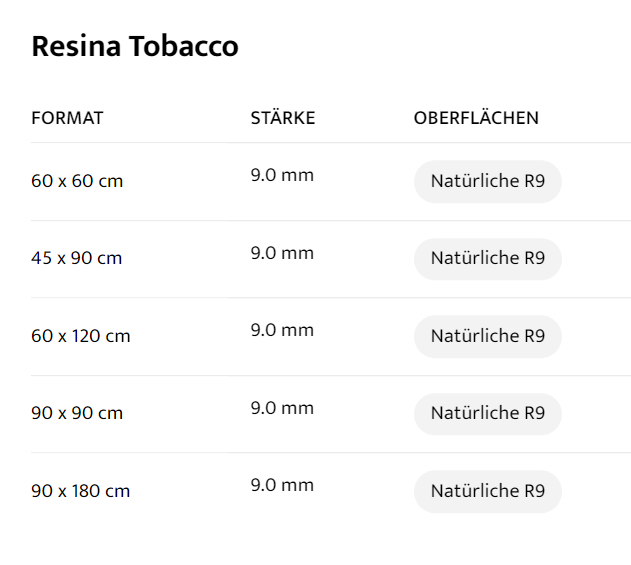The image size is (631, 565).
Task: Click Natürliche R9 chip for 90 x 180 cm
Action: [488, 491]
